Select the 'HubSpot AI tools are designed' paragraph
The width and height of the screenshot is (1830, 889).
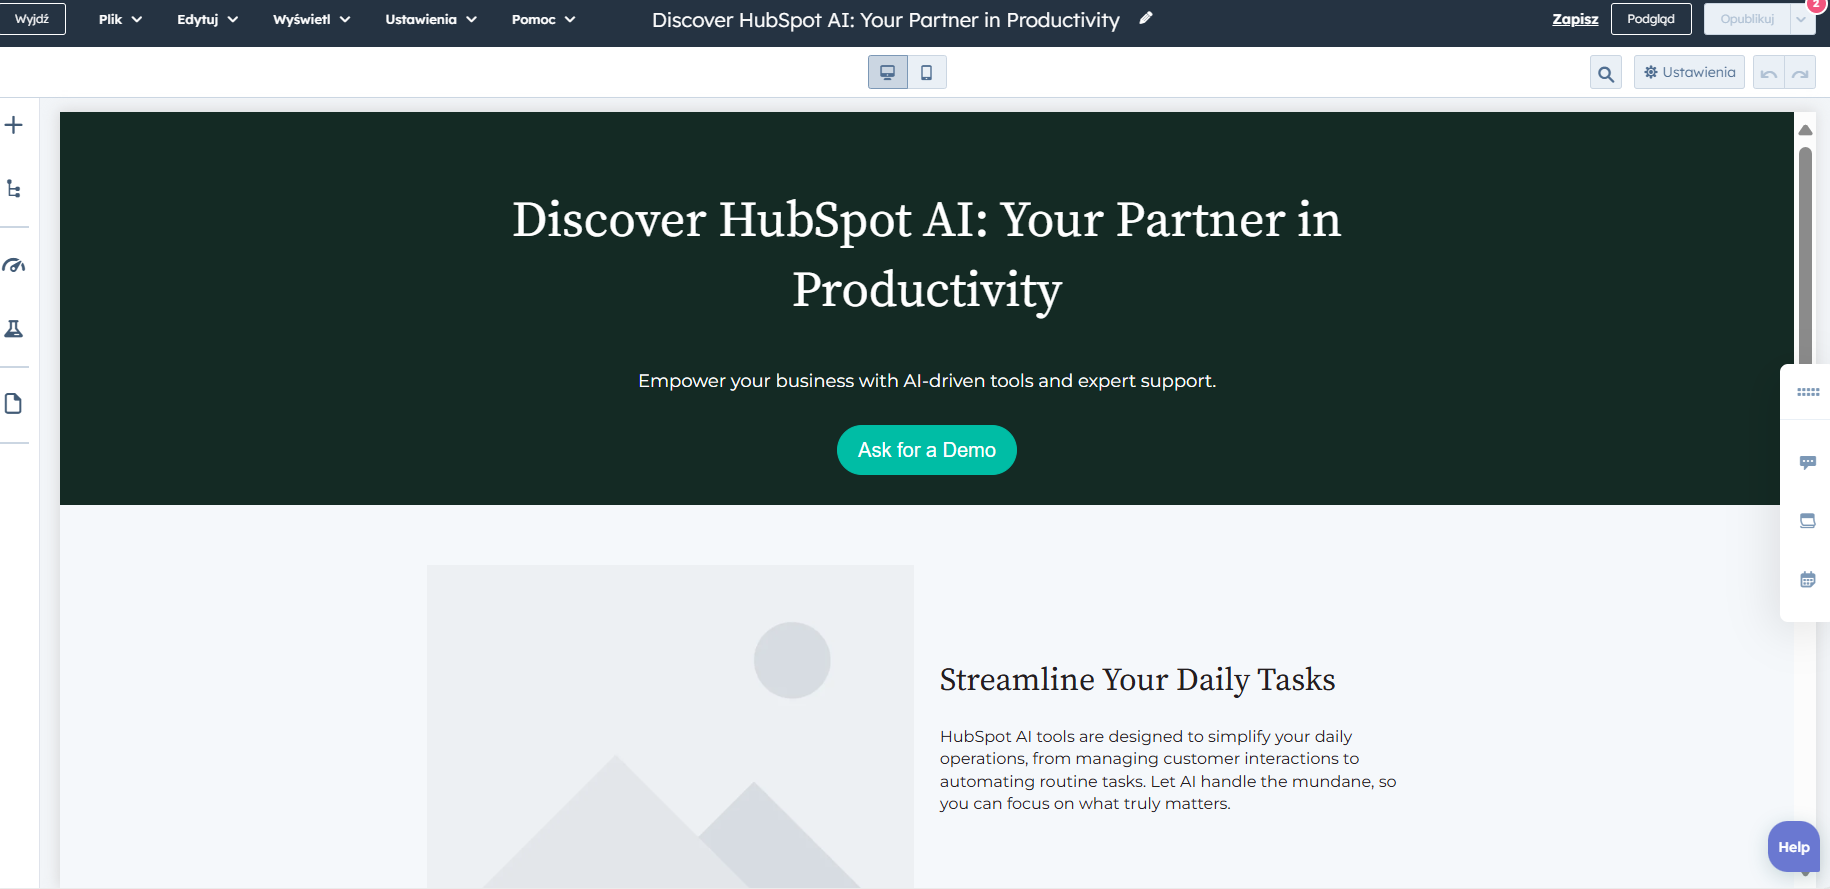tap(1168, 770)
